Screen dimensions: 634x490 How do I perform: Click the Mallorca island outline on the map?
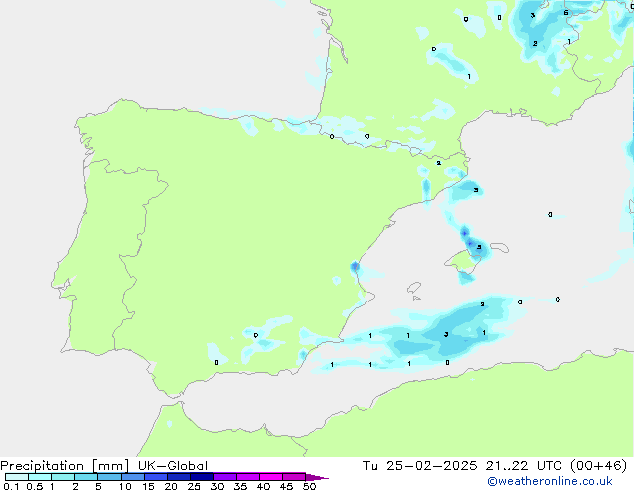tap(462, 262)
